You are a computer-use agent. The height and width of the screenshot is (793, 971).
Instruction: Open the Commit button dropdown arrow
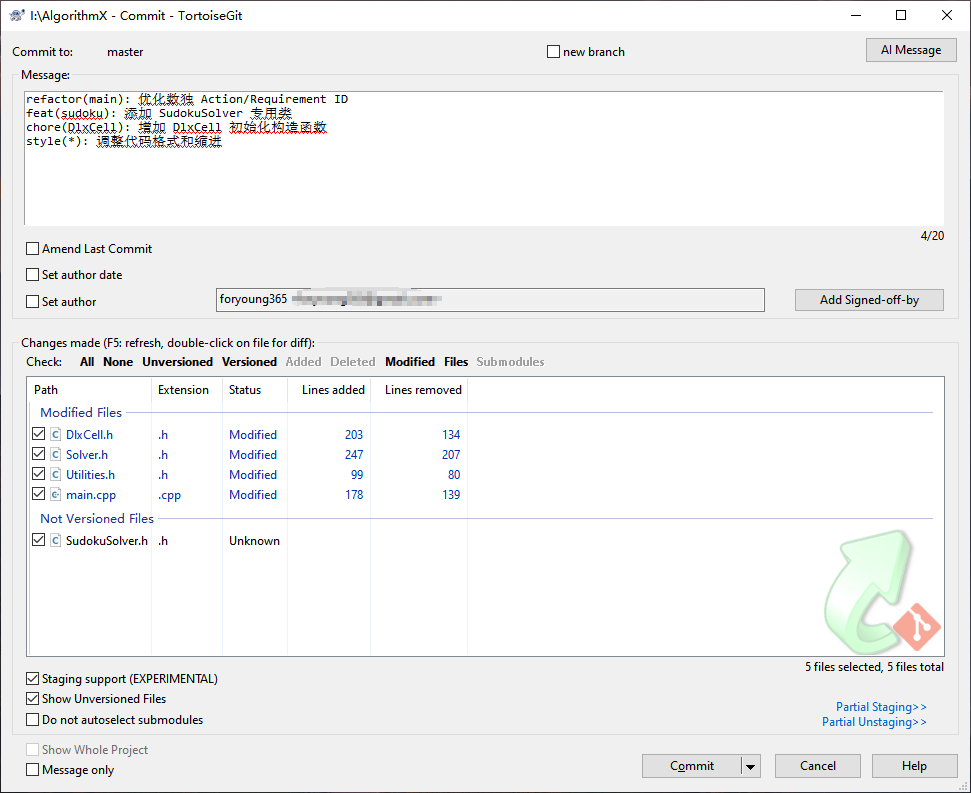pos(751,766)
